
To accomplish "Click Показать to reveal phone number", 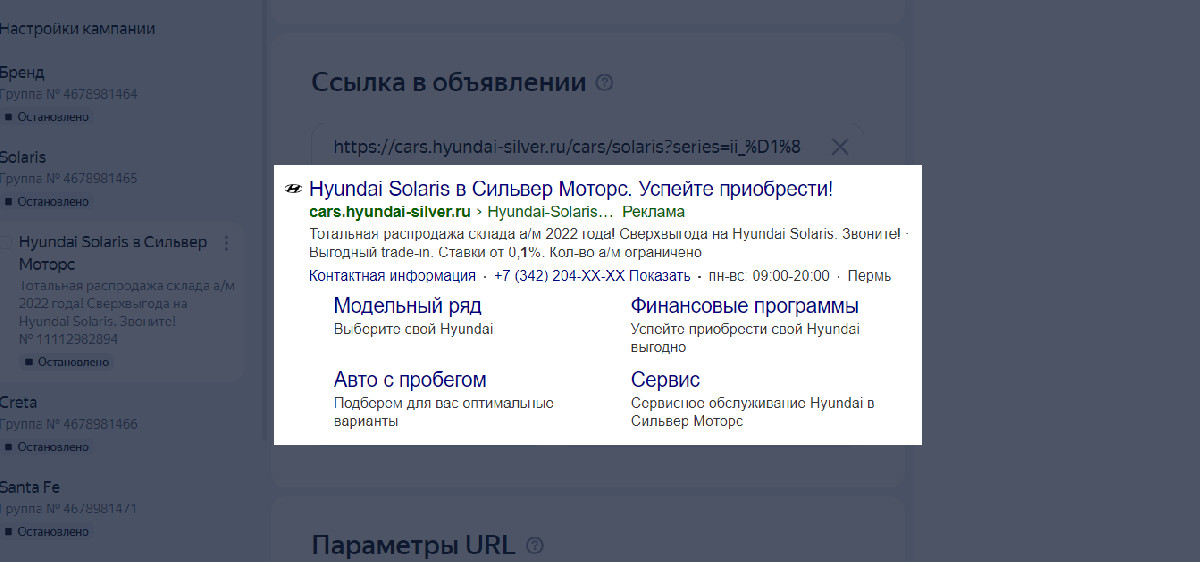I will click(x=660, y=276).
